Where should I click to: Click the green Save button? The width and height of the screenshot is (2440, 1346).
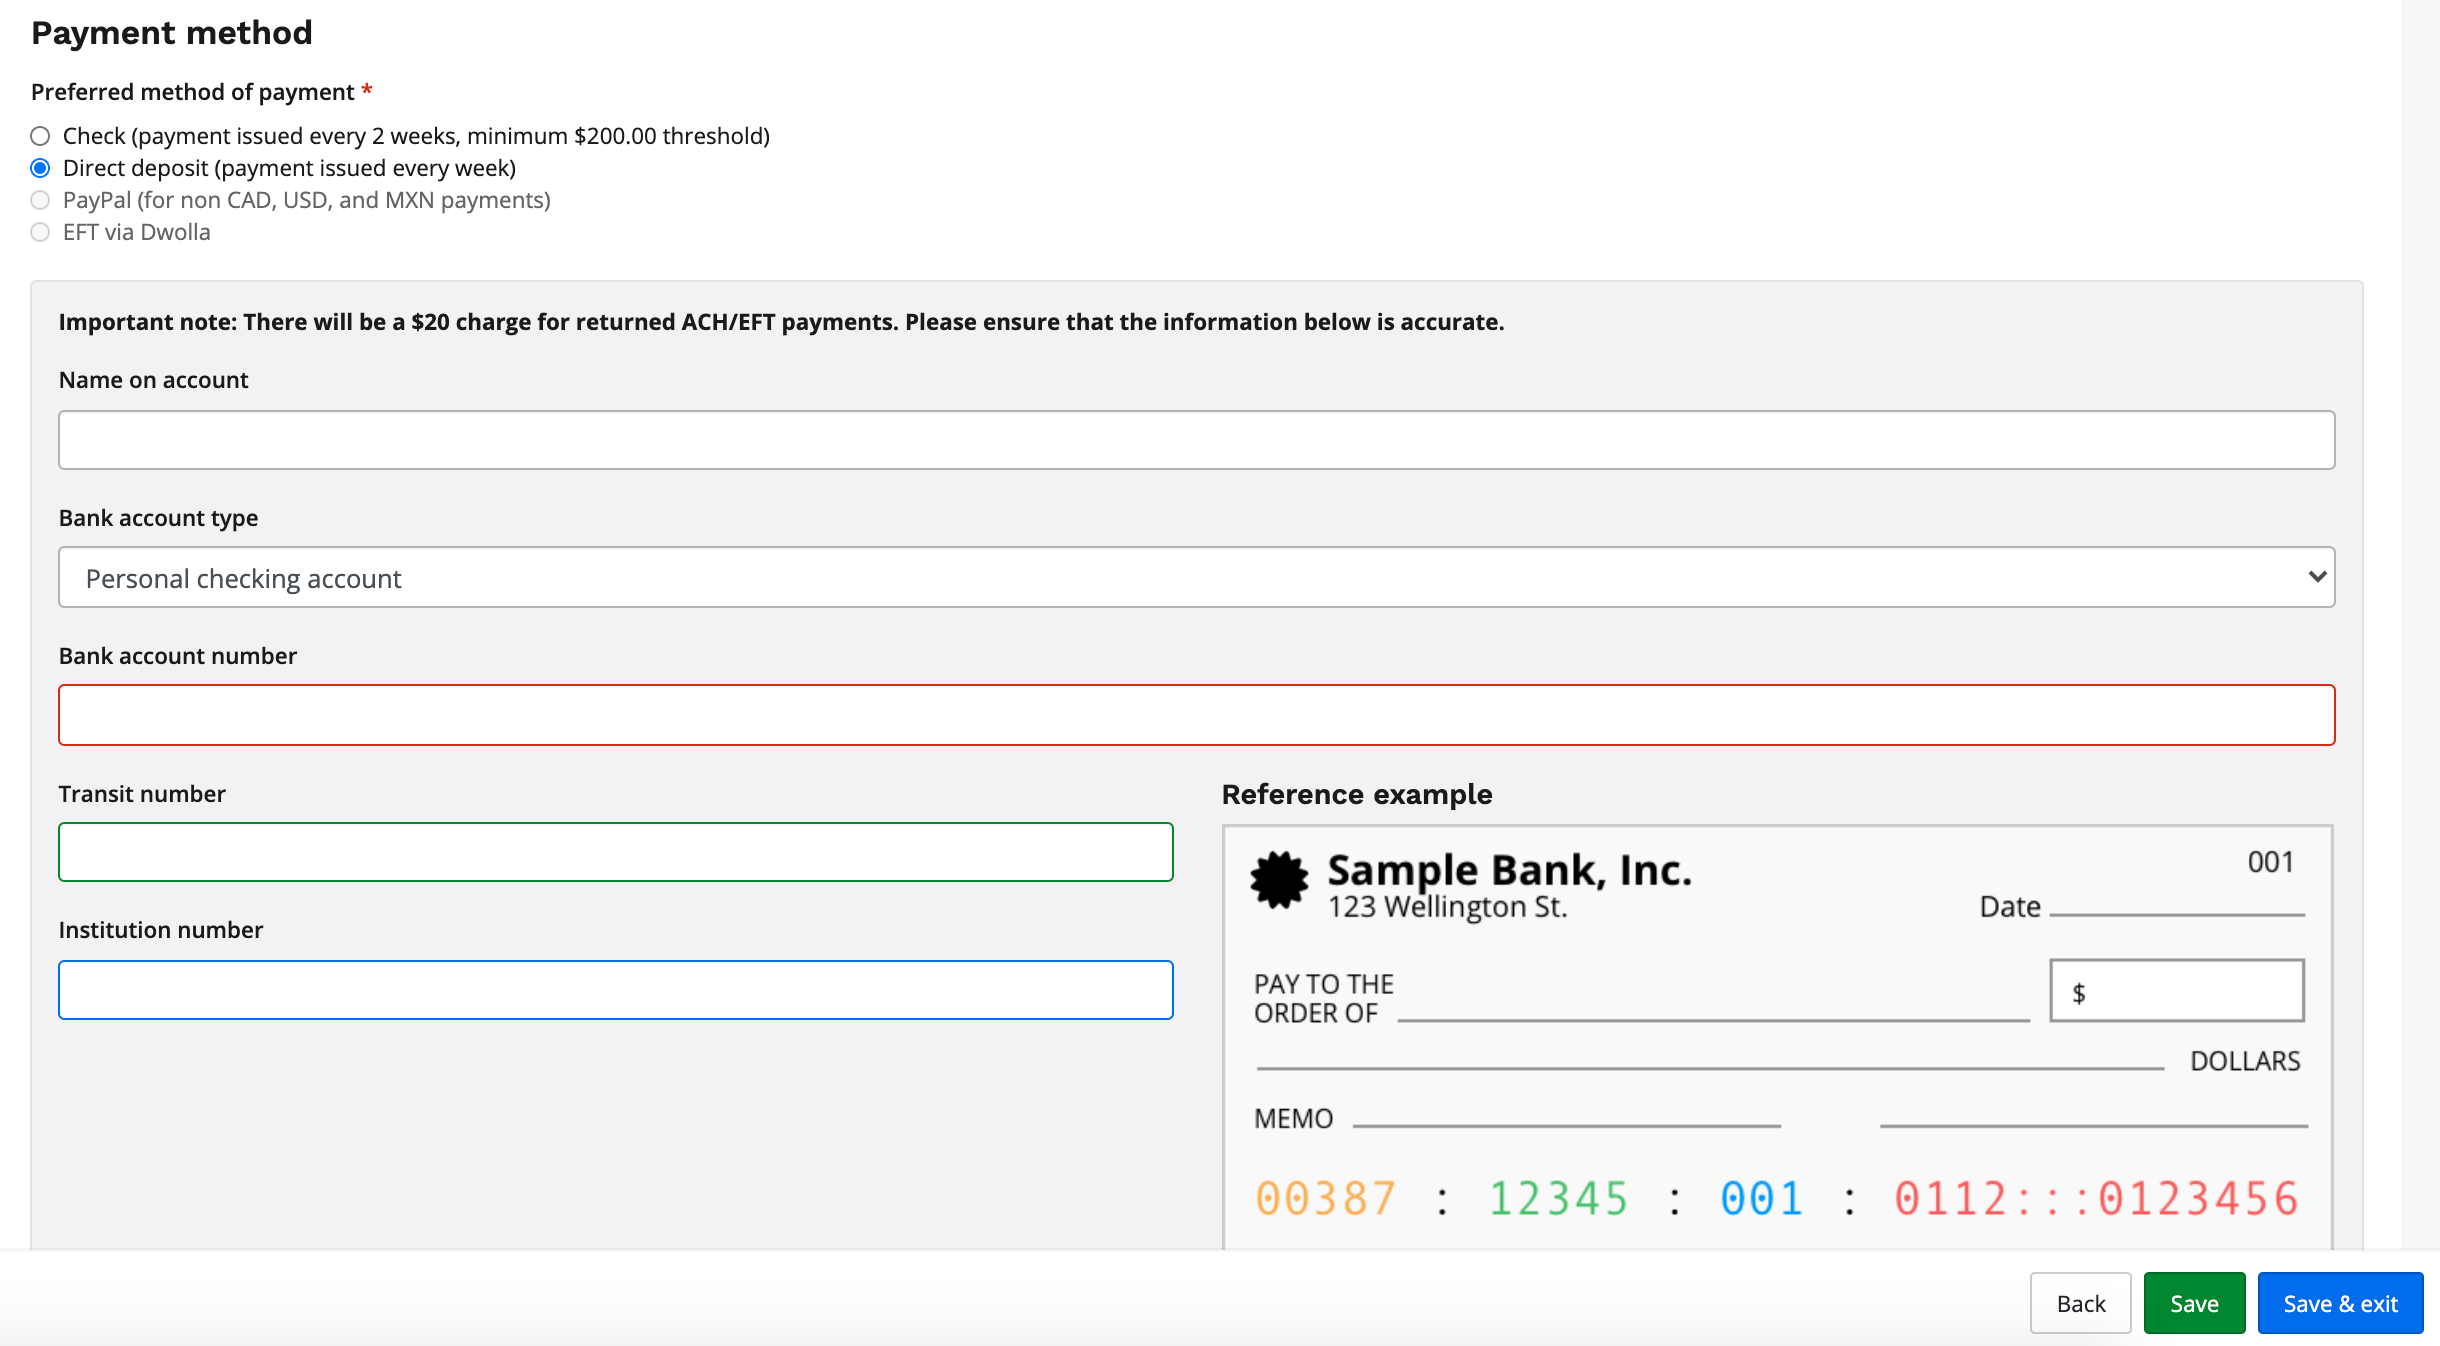pyautogui.click(x=2194, y=1303)
